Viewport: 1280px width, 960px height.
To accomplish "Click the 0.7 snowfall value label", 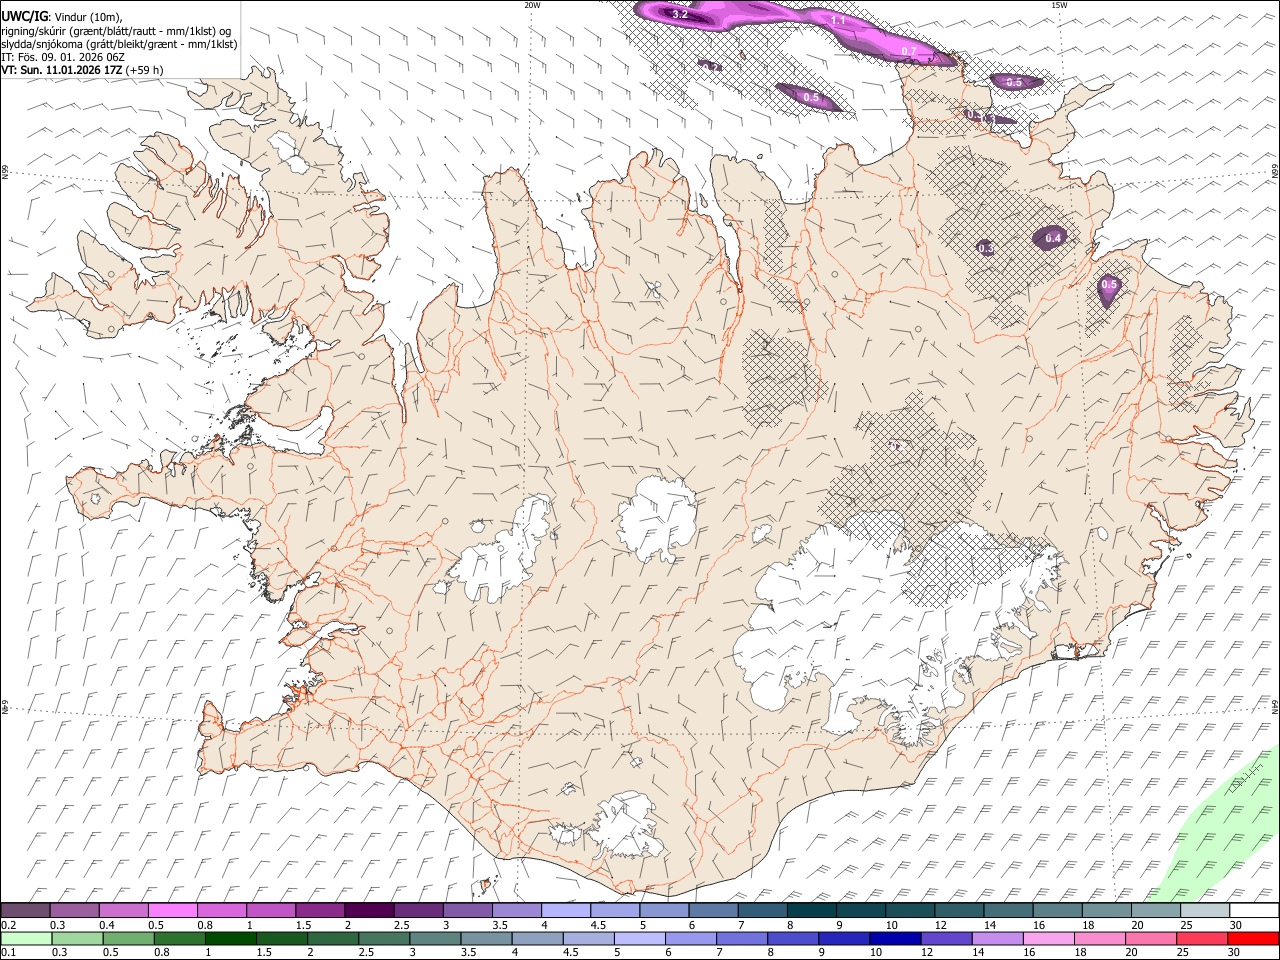I will click(909, 51).
